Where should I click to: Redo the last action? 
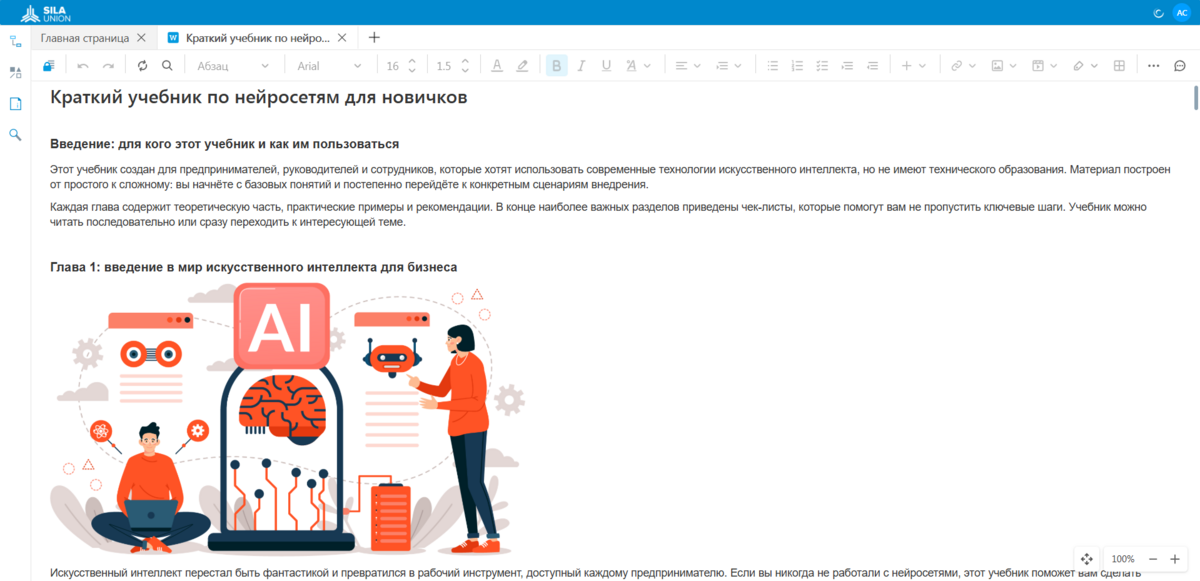pos(108,66)
